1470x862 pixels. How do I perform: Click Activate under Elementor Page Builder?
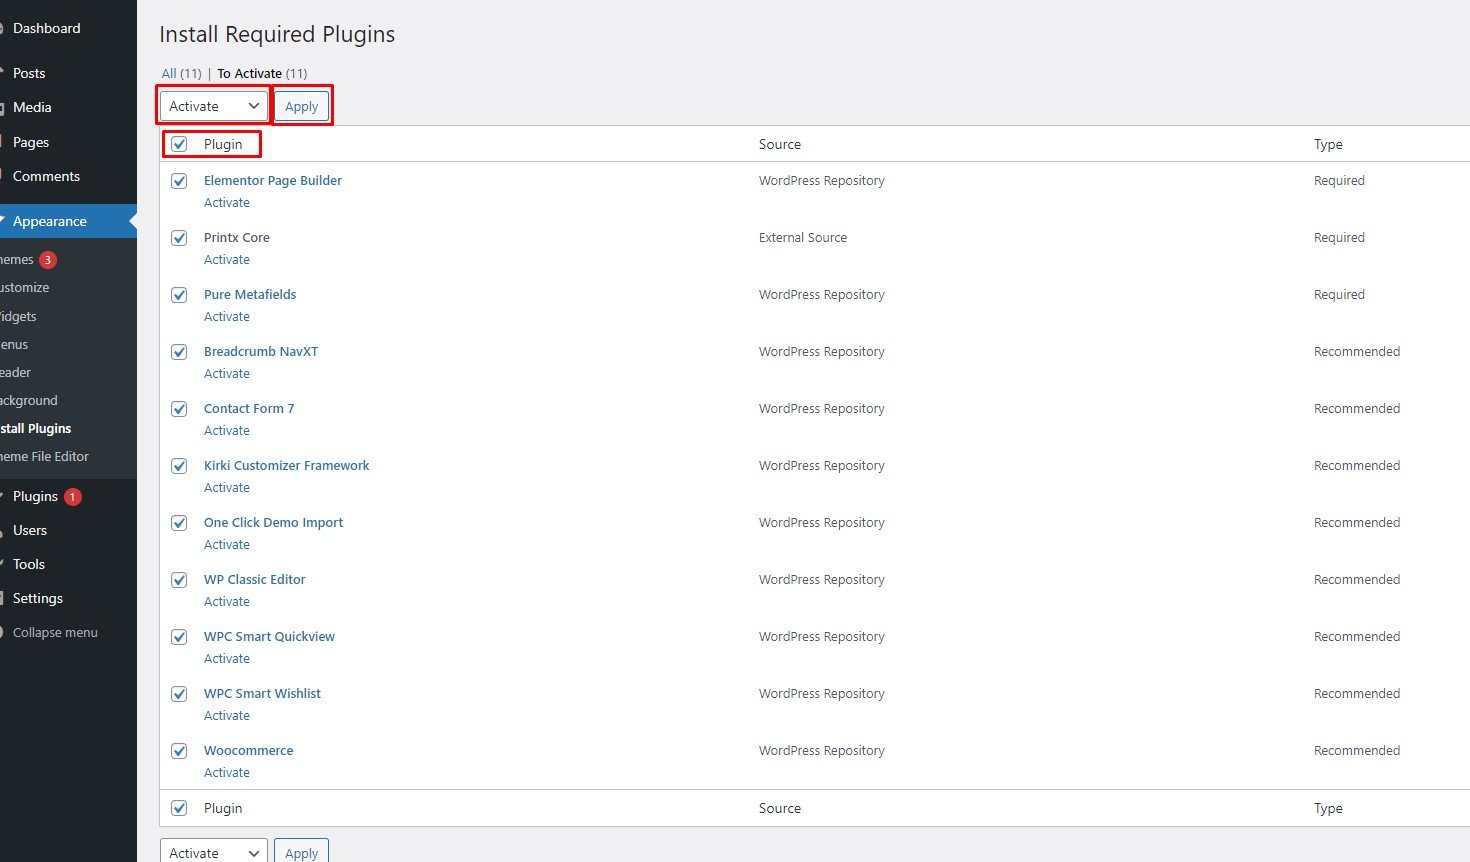tap(227, 202)
